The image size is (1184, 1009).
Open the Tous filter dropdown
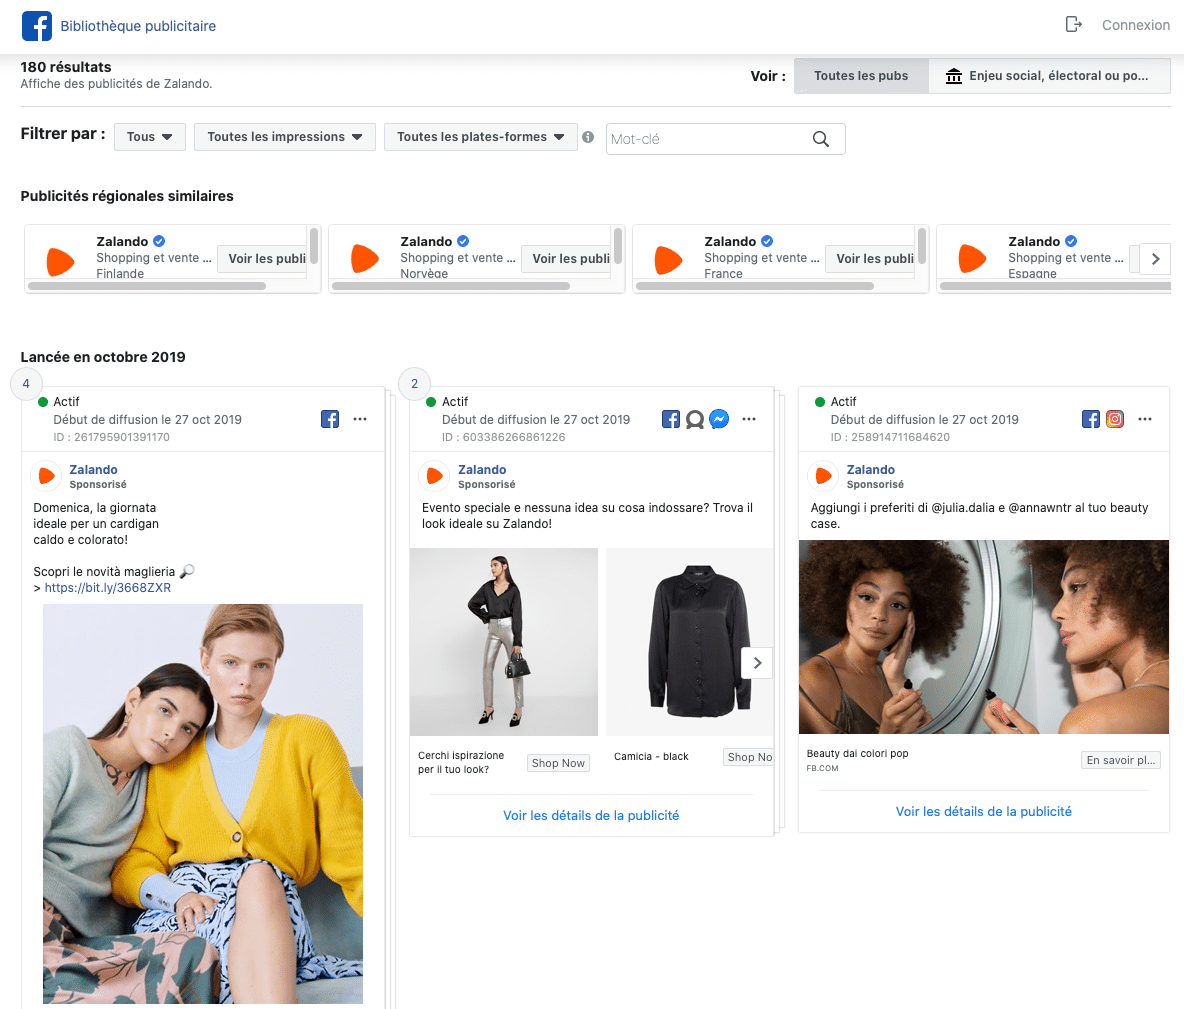click(x=150, y=137)
